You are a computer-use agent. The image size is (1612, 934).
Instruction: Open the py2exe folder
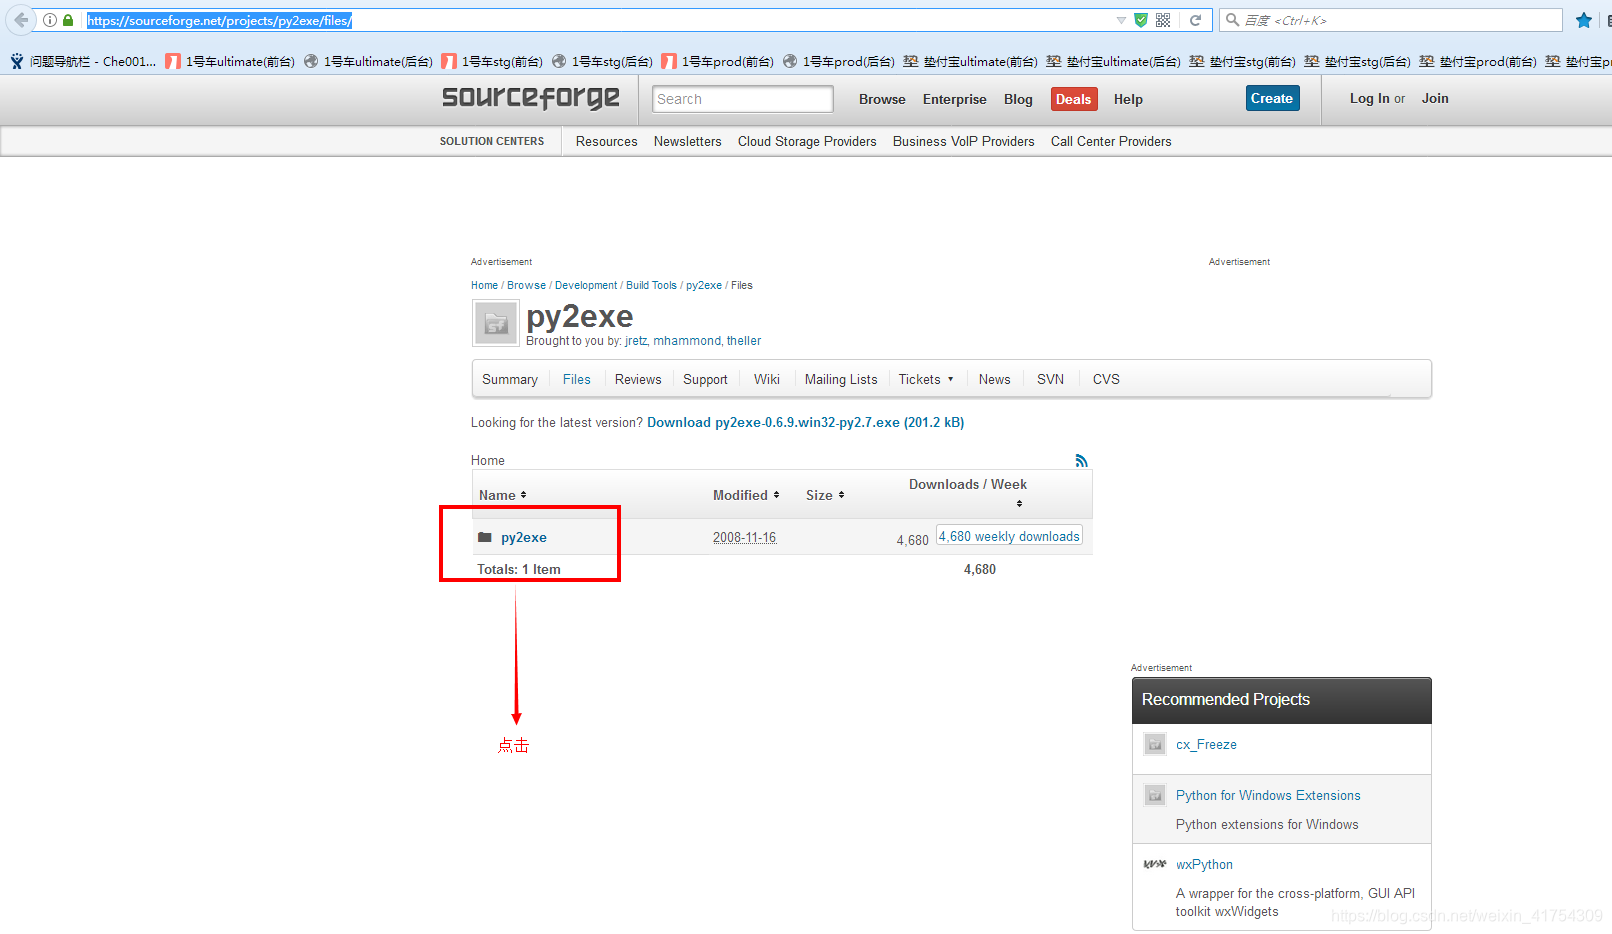coord(523,537)
